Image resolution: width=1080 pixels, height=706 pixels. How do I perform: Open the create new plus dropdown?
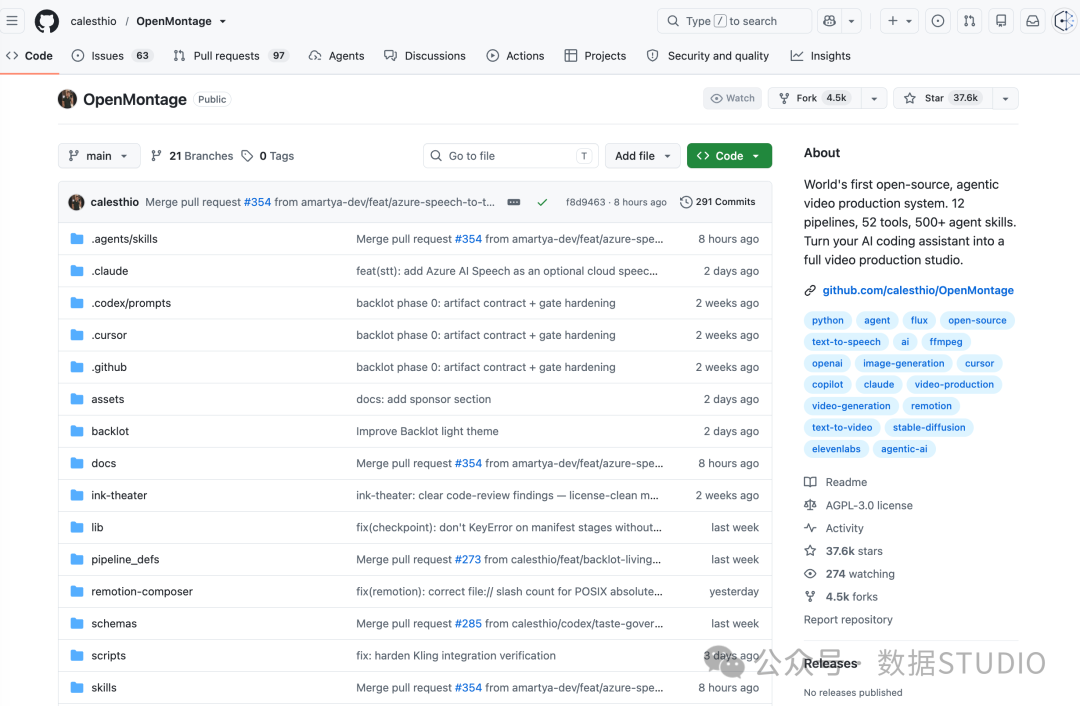click(899, 21)
